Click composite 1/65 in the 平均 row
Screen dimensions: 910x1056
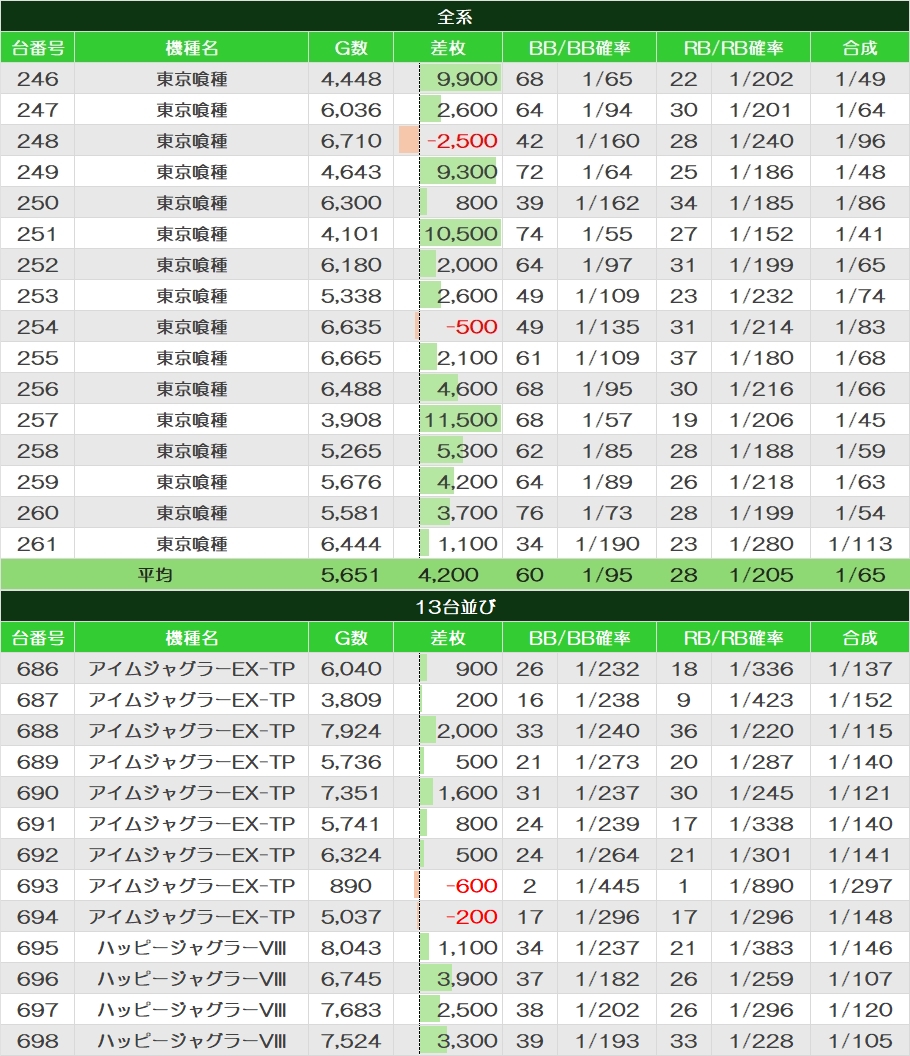(860, 574)
